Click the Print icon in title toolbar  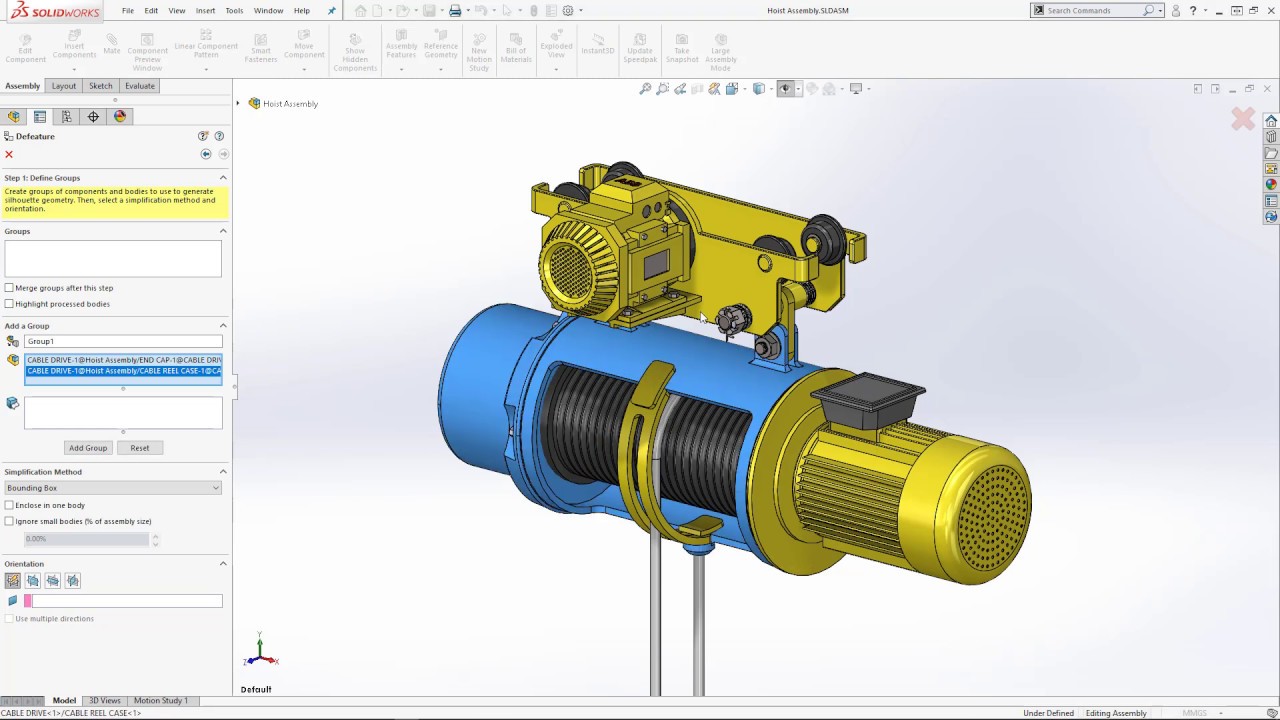[x=455, y=11]
